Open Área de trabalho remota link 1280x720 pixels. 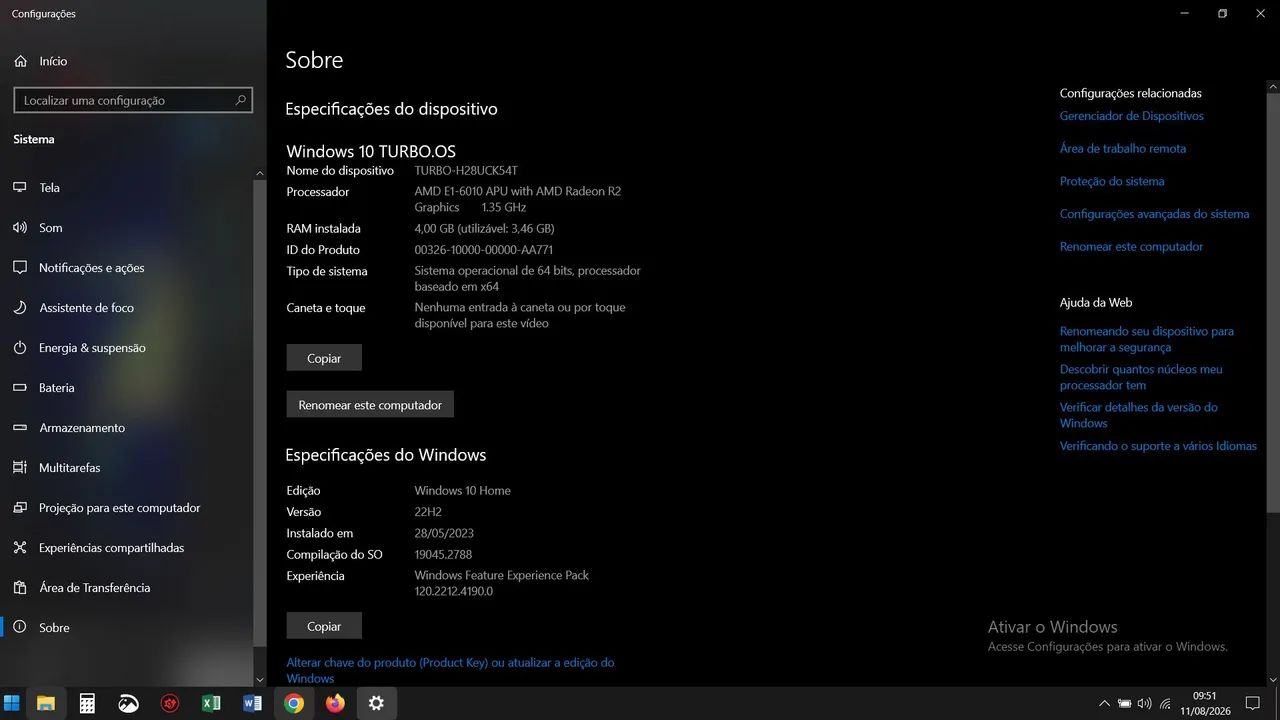click(x=1122, y=148)
